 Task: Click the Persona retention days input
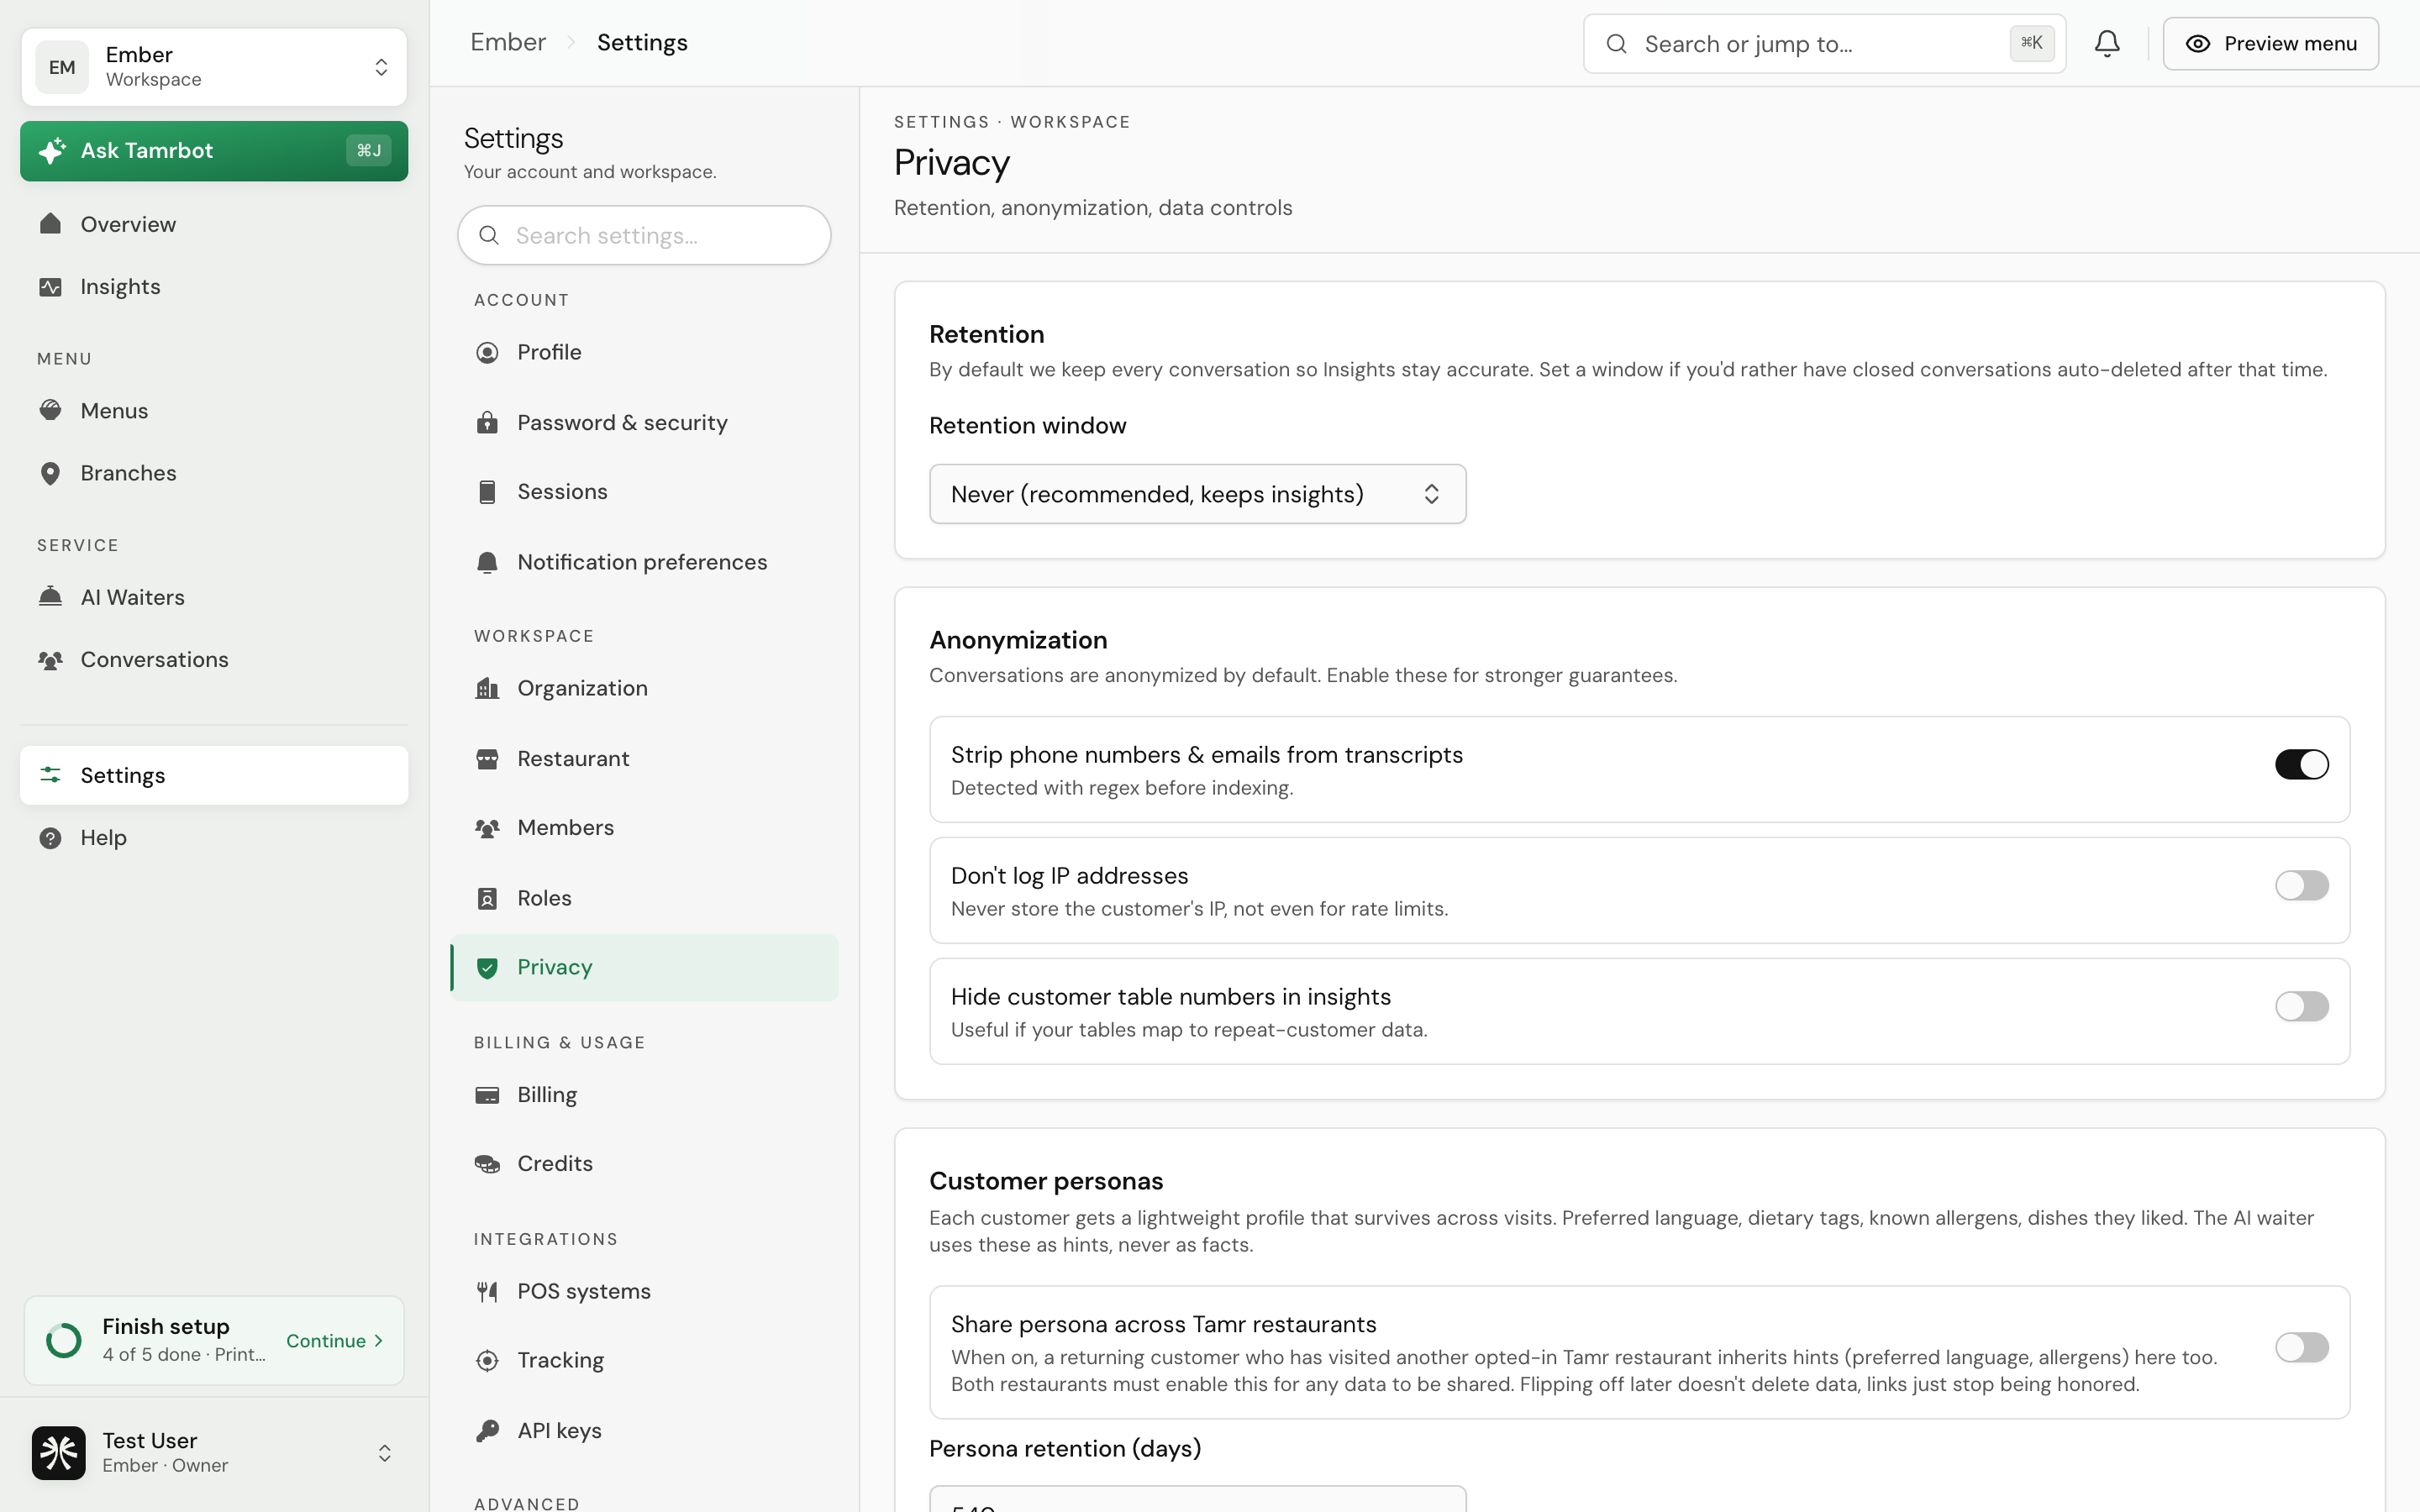(x=1197, y=1499)
